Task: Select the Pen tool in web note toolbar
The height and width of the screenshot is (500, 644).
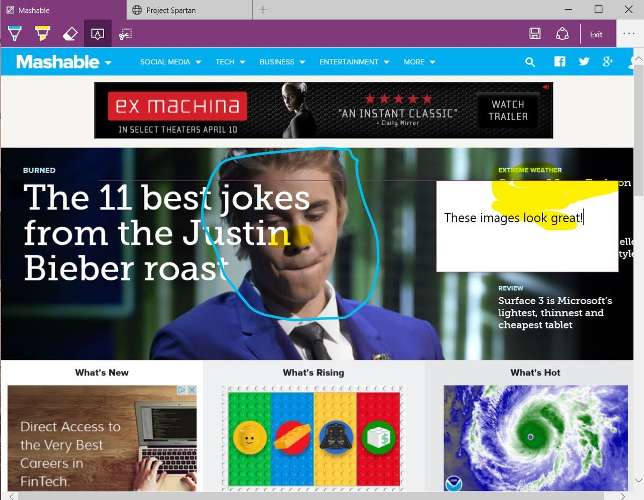Action: (x=15, y=33)
